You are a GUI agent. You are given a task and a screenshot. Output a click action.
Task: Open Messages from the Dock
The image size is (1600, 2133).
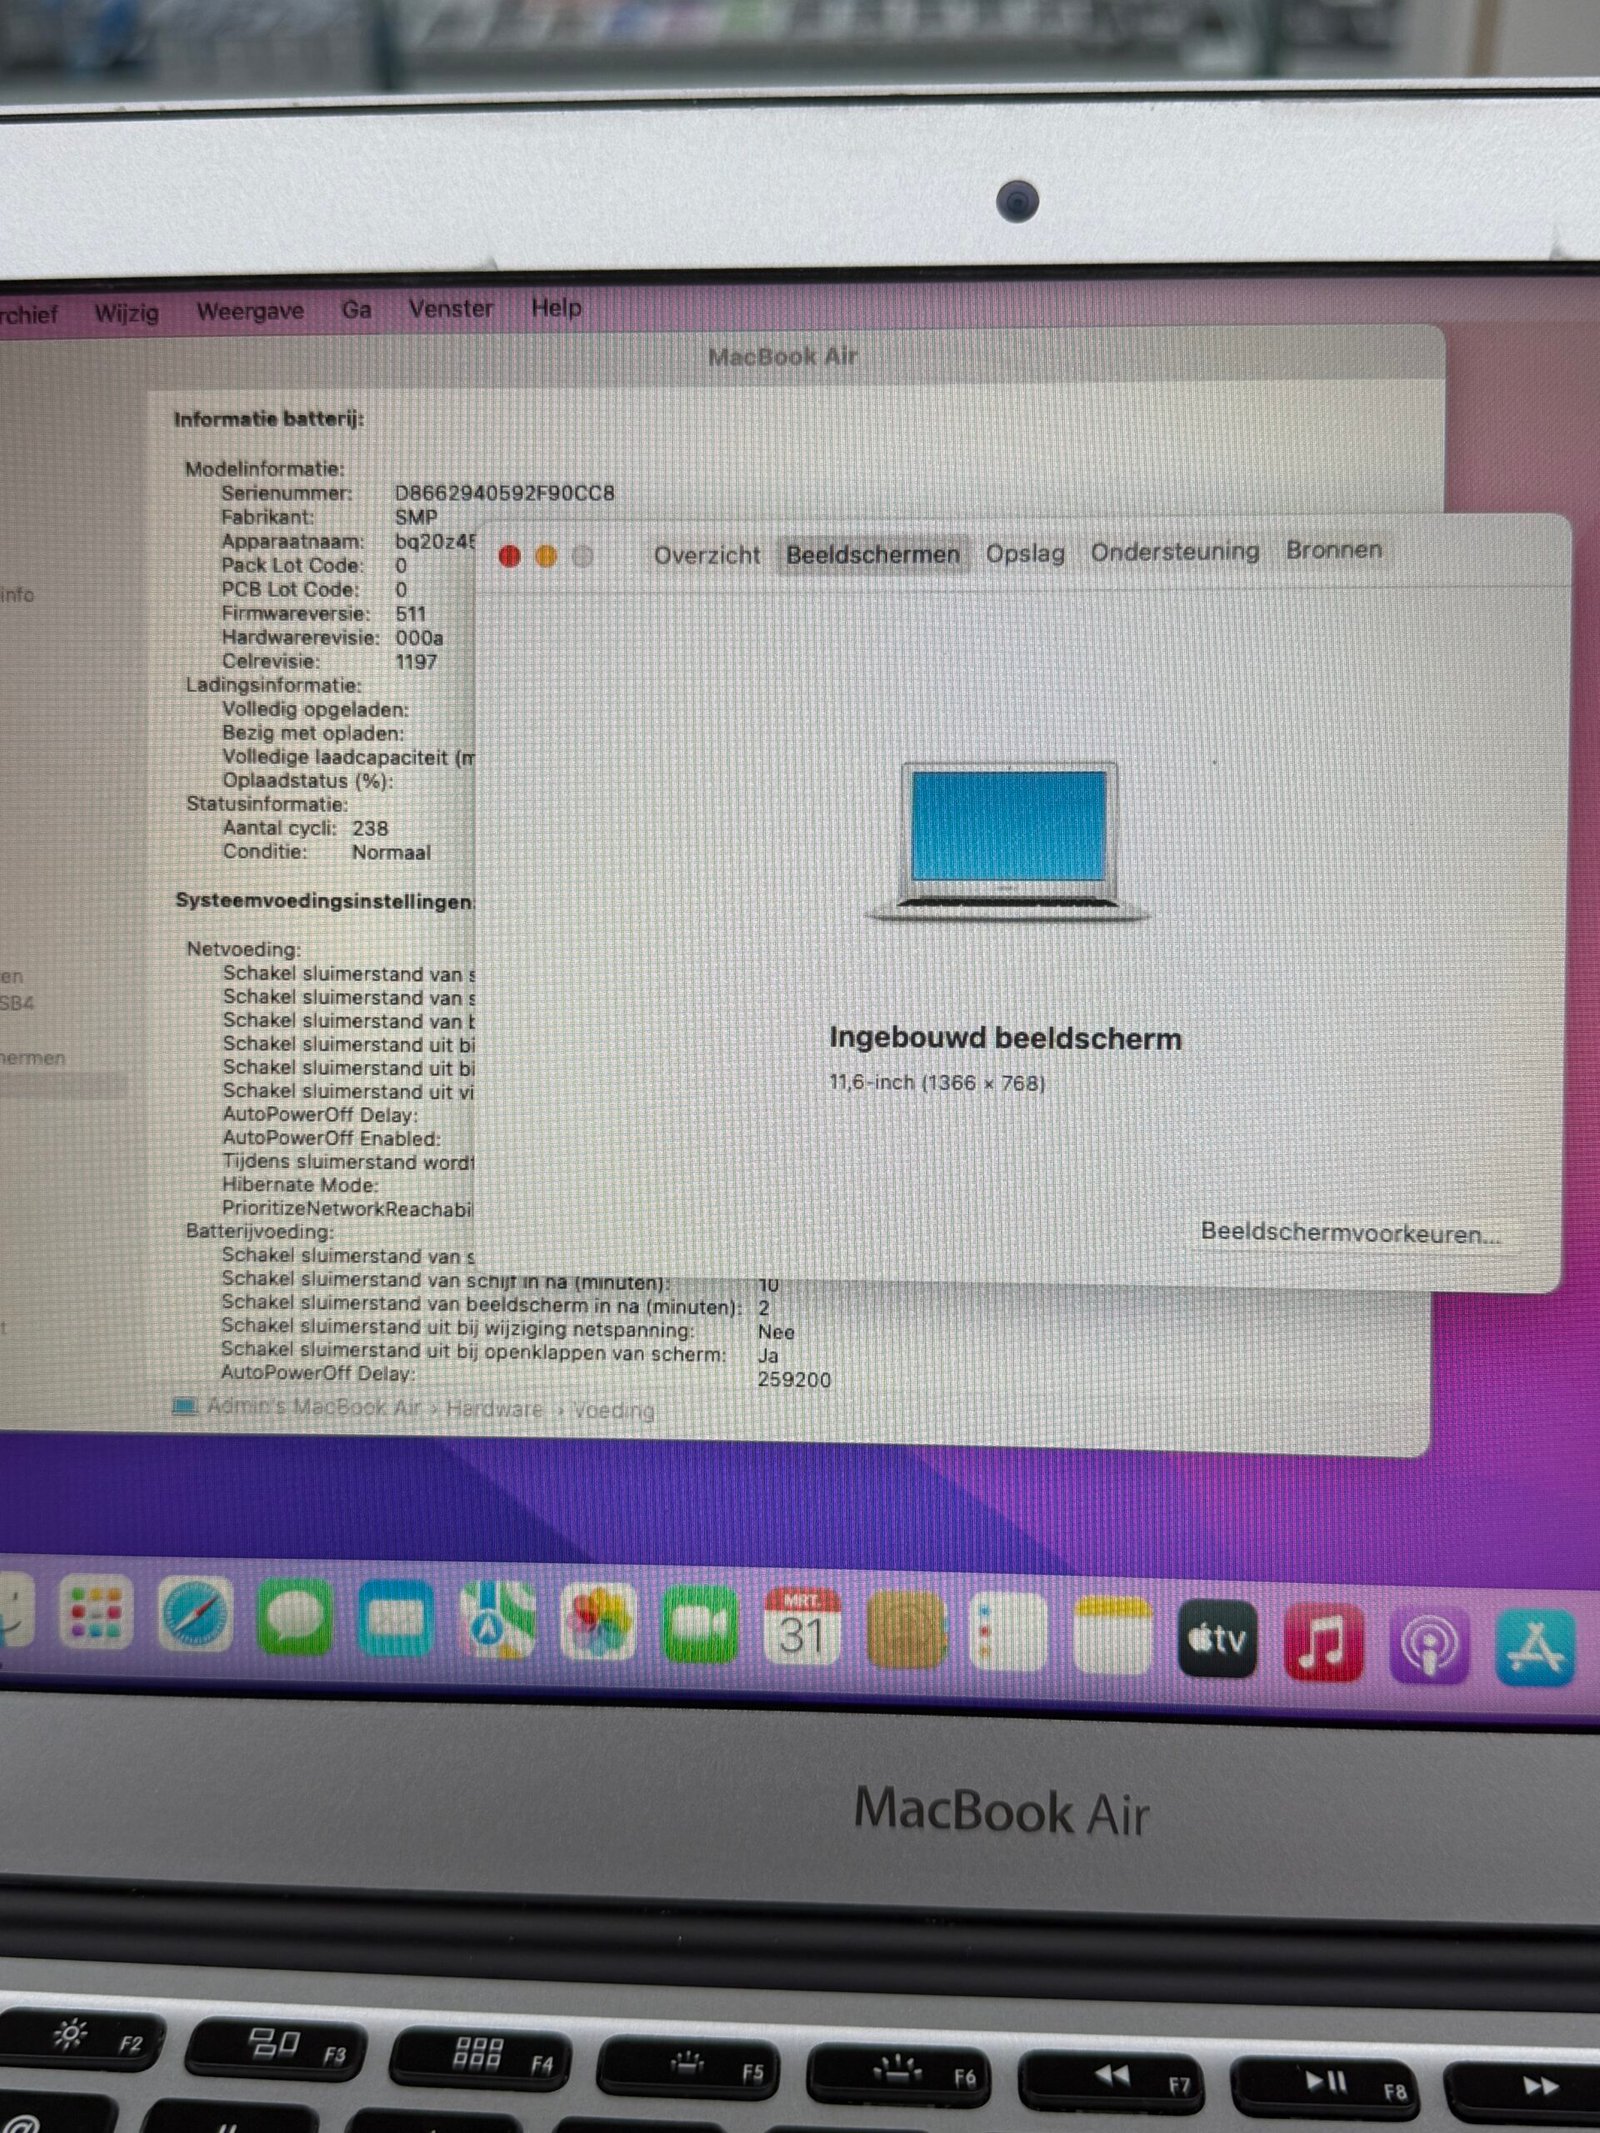(295, 1615)
